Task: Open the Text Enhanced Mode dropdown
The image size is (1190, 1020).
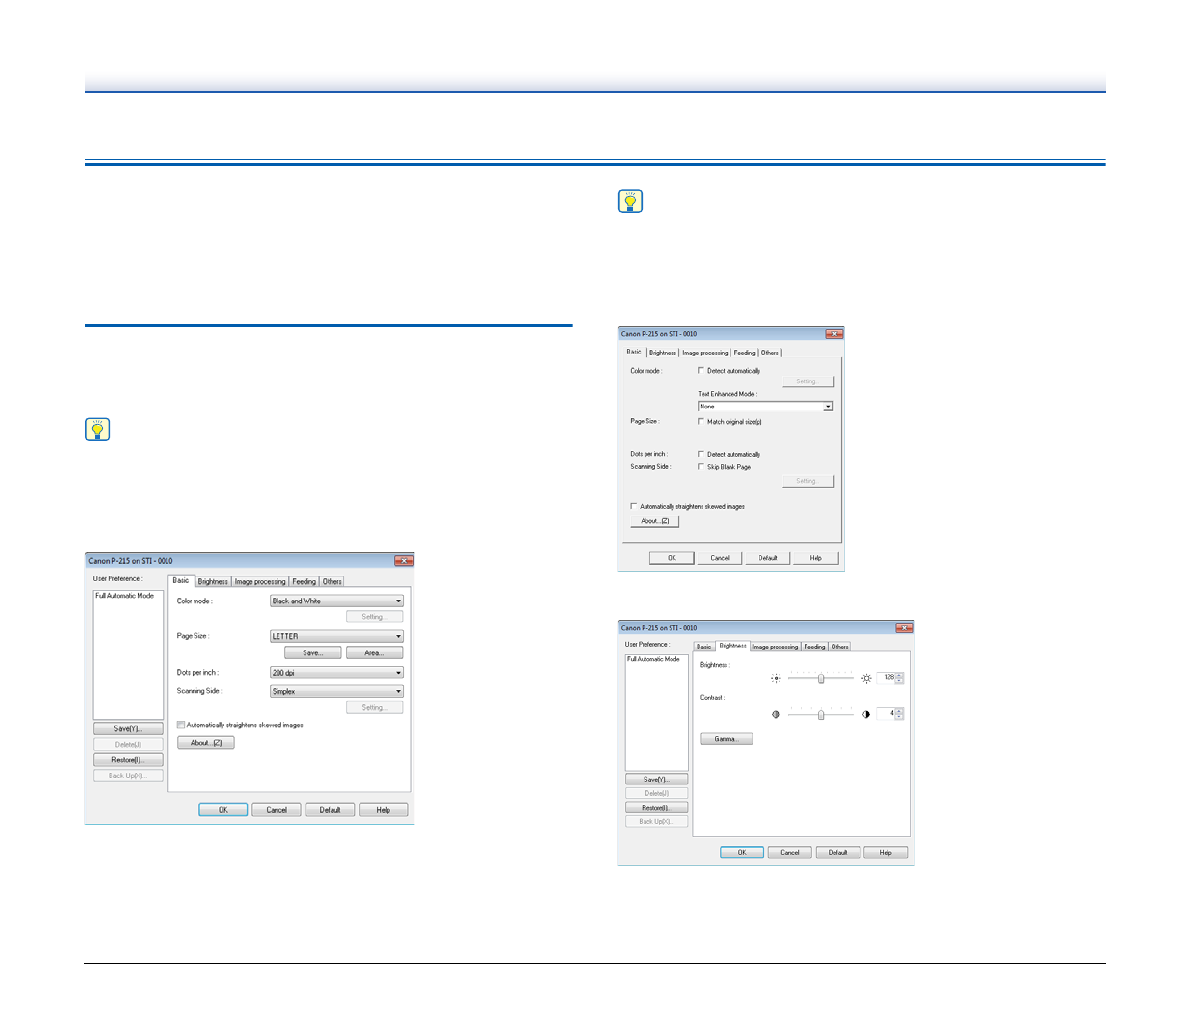Action: point(828,407)
